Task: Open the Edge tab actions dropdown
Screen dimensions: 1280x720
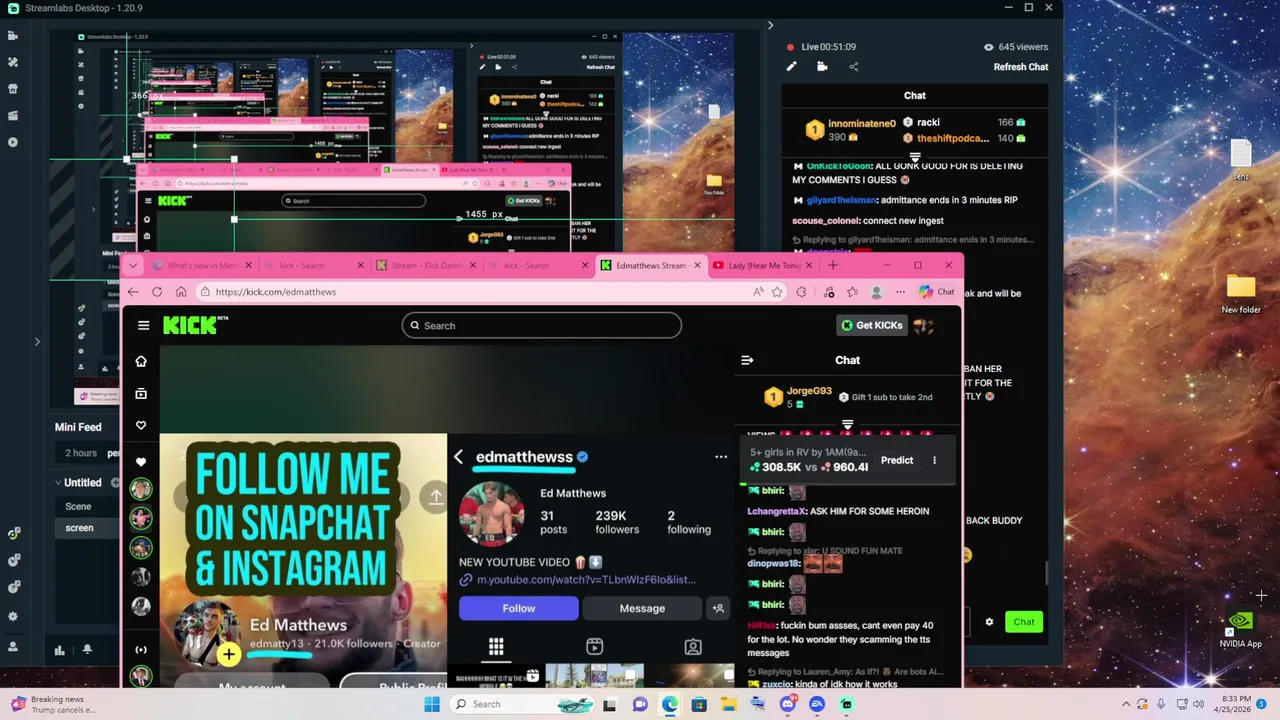Action: coord(133,265)
